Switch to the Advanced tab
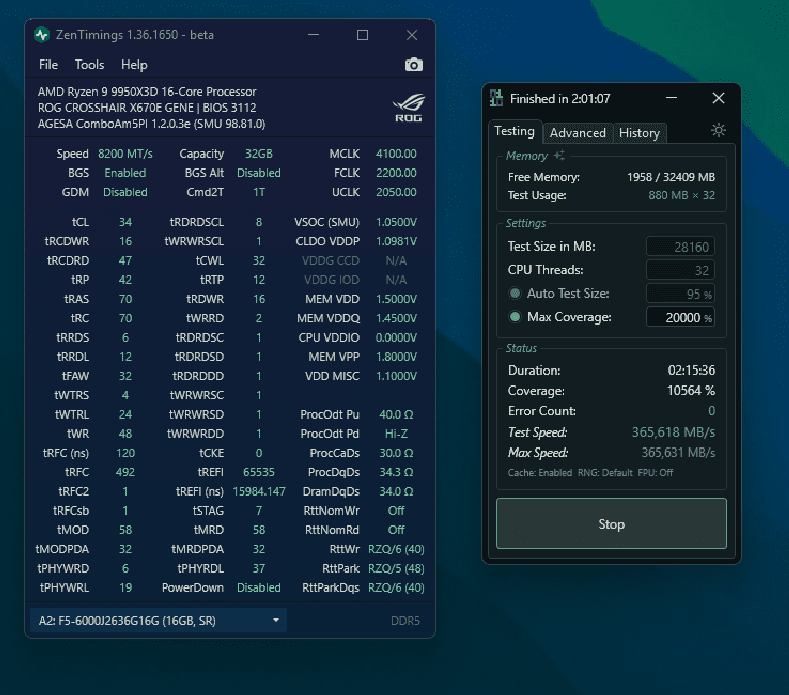This screenshot has width=789, height=695. tap(577, 133)
